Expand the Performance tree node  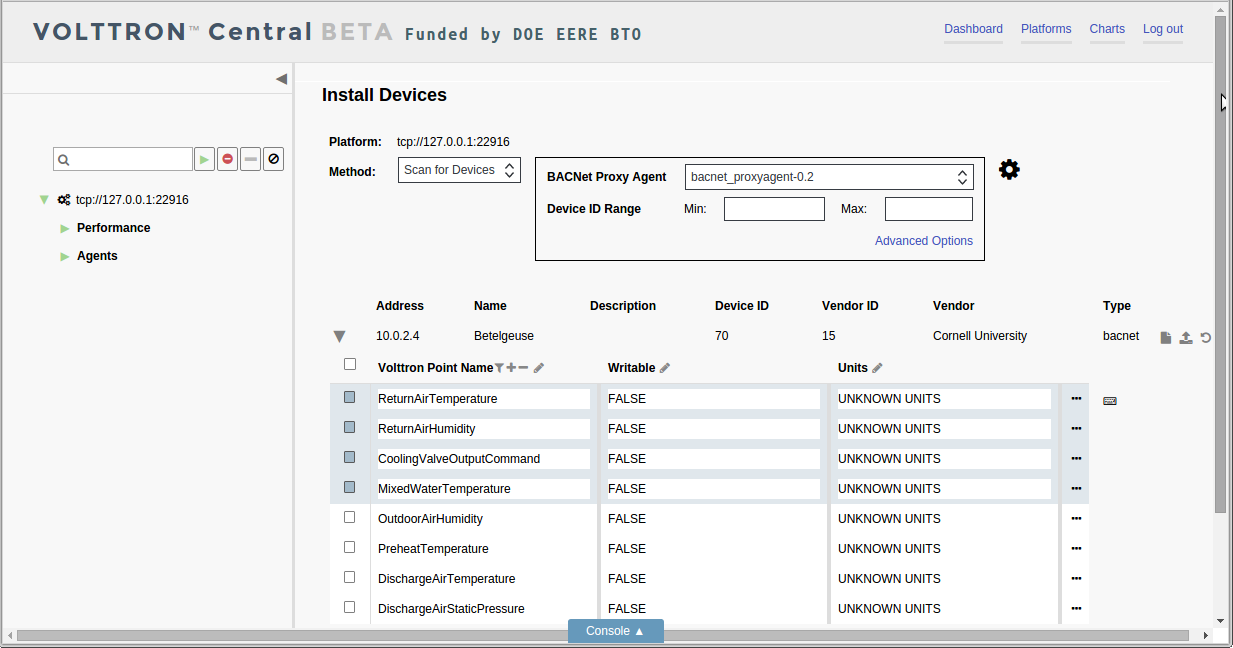[65, 228]
